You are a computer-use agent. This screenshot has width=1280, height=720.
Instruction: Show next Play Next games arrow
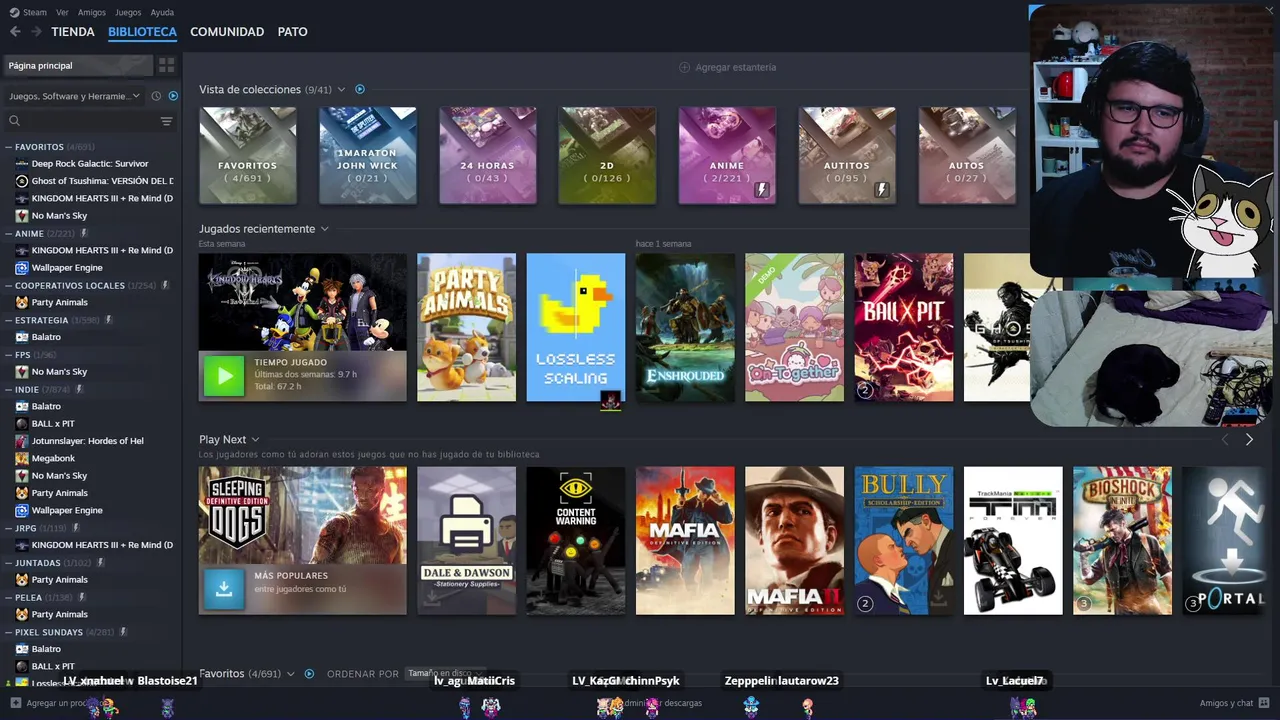[x=1249, y=439]
